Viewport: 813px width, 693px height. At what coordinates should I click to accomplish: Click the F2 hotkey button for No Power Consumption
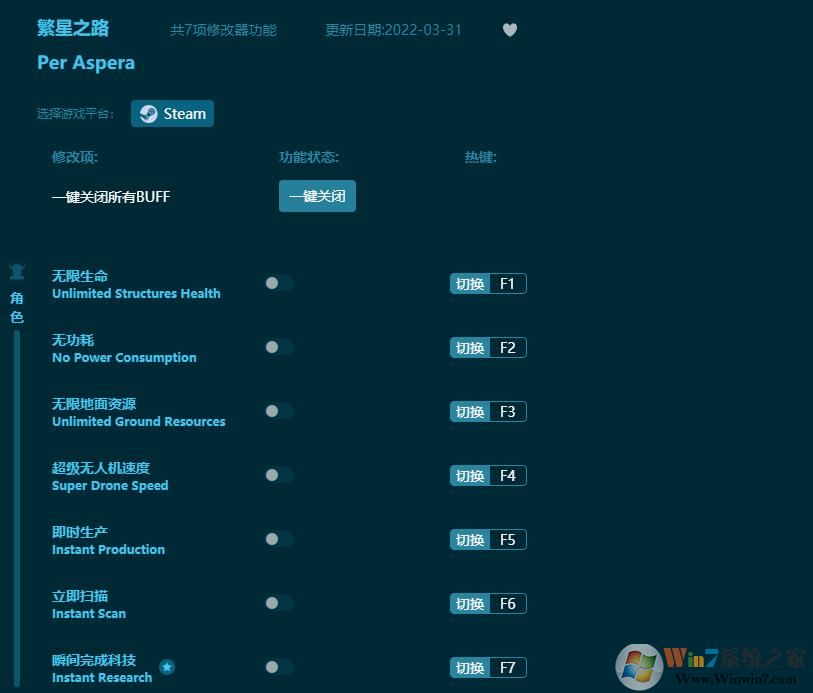[487, 347]
